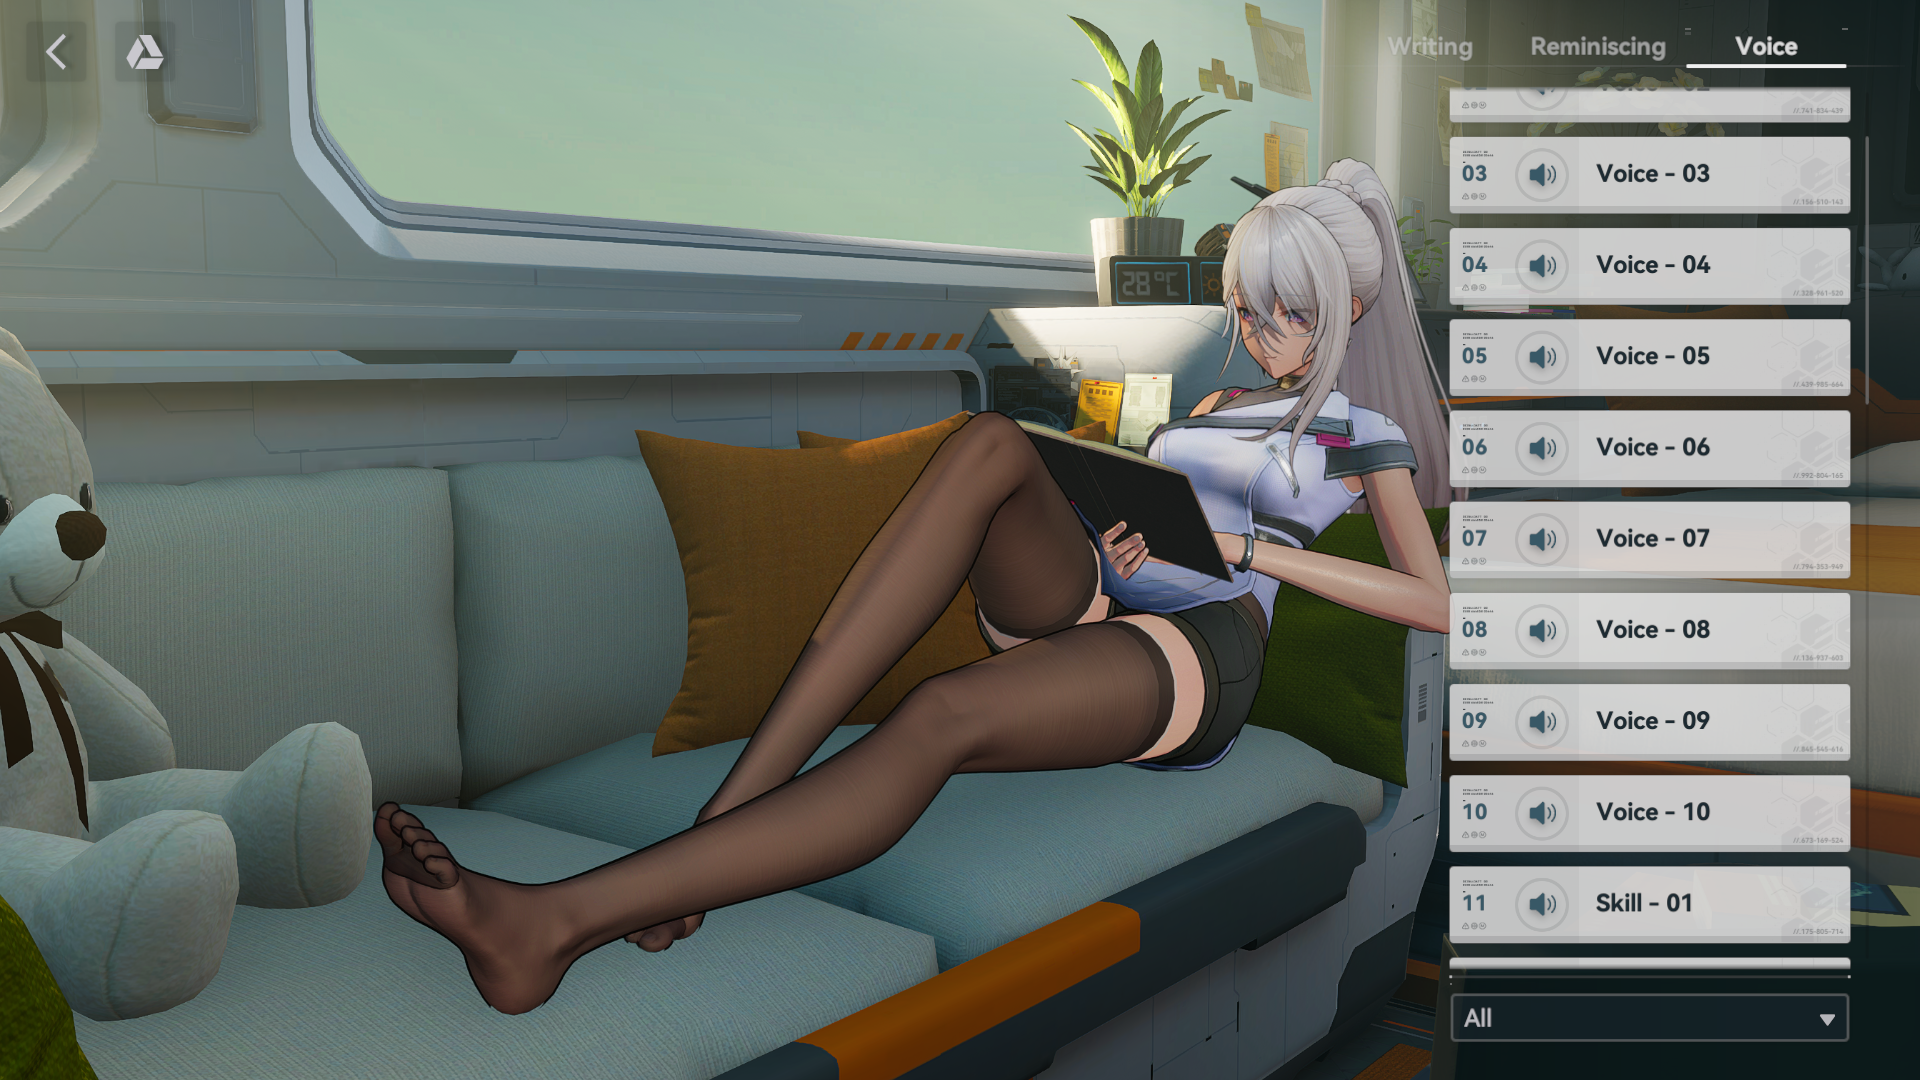Play the Voice - 06 speaker icon
The image size is (1920, 1080).
click(x=1542, y=448)
